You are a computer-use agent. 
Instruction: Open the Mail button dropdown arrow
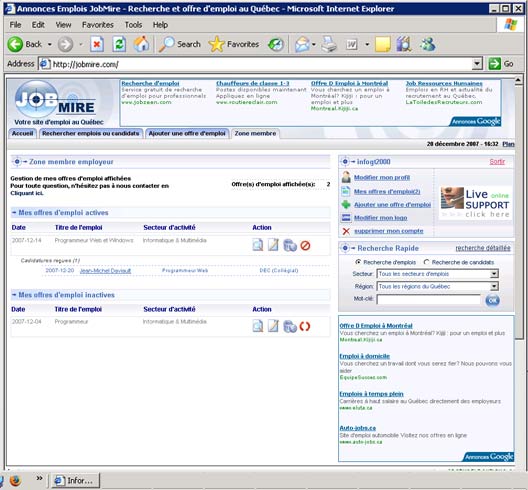pyautogui.click(x=314, y=44)
